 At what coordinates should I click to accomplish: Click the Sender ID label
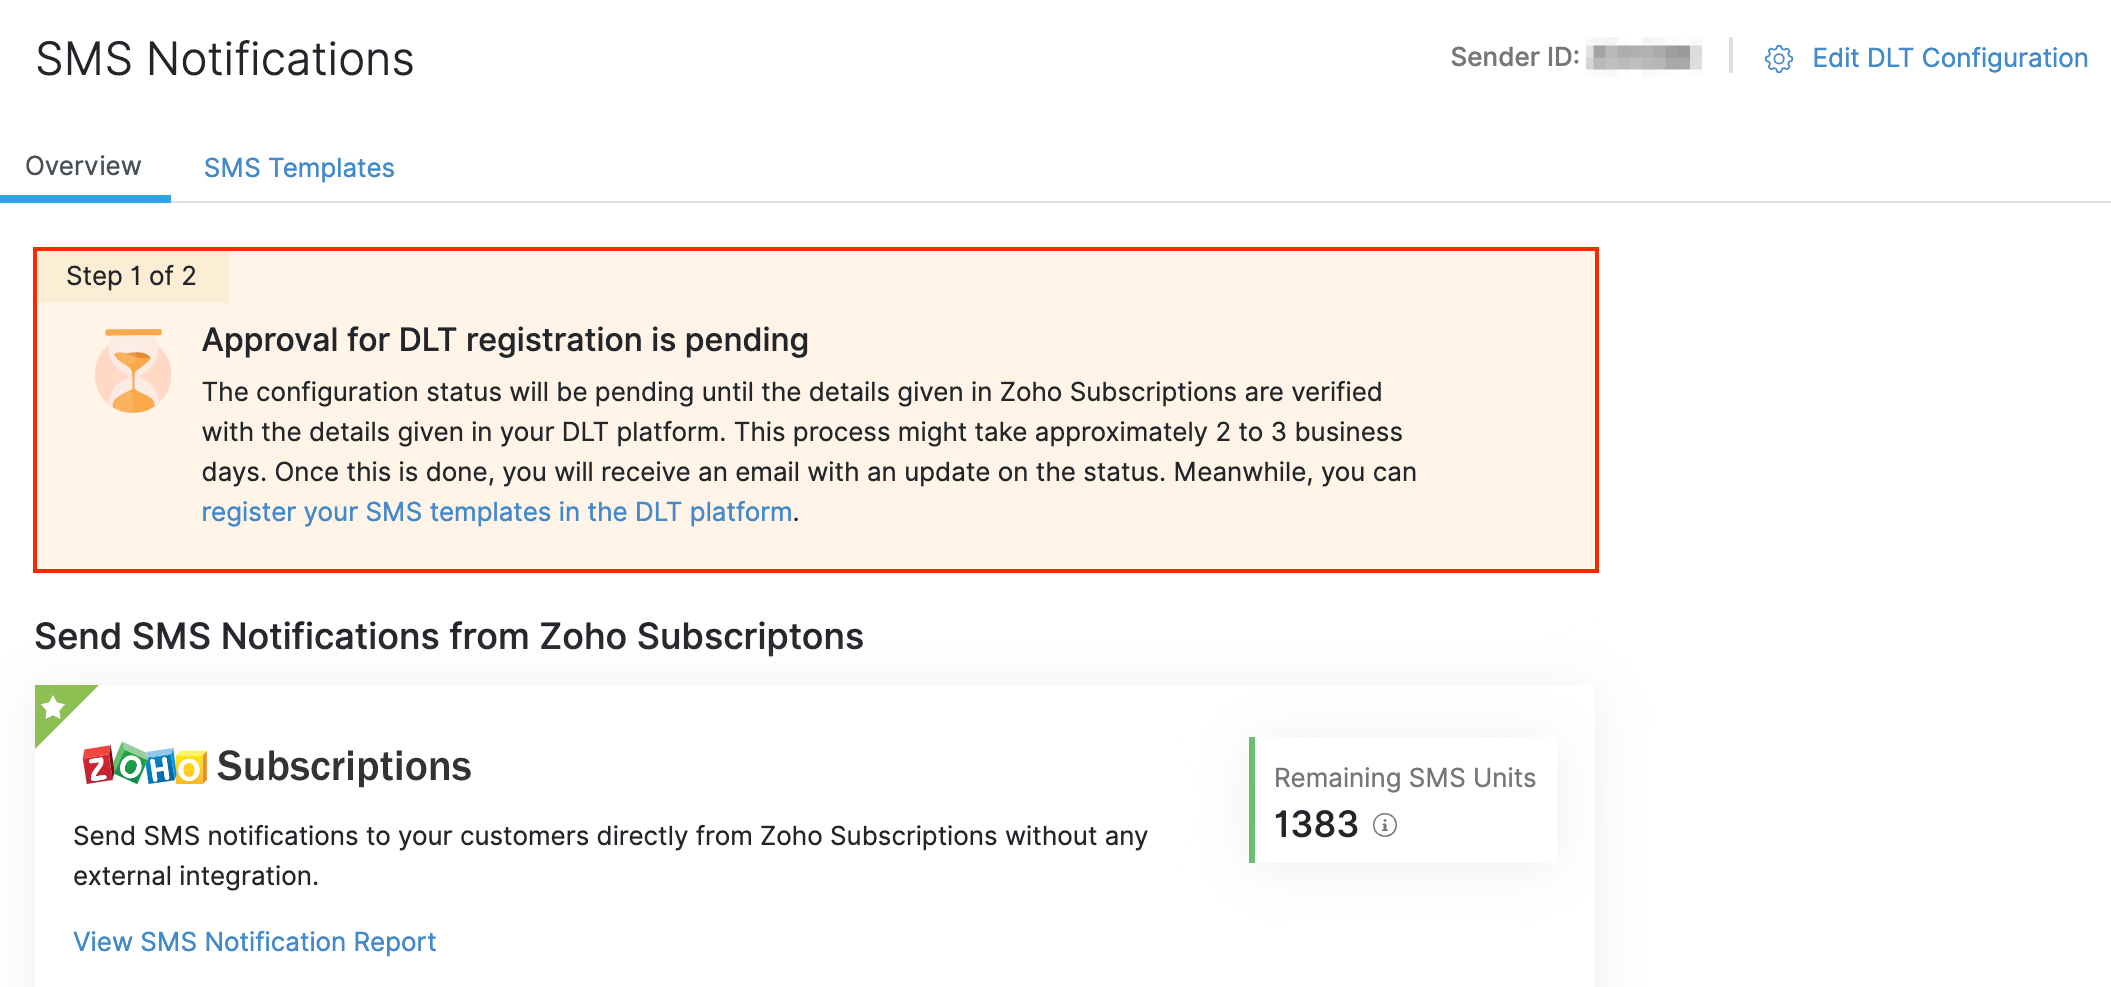pos(1514,57)
